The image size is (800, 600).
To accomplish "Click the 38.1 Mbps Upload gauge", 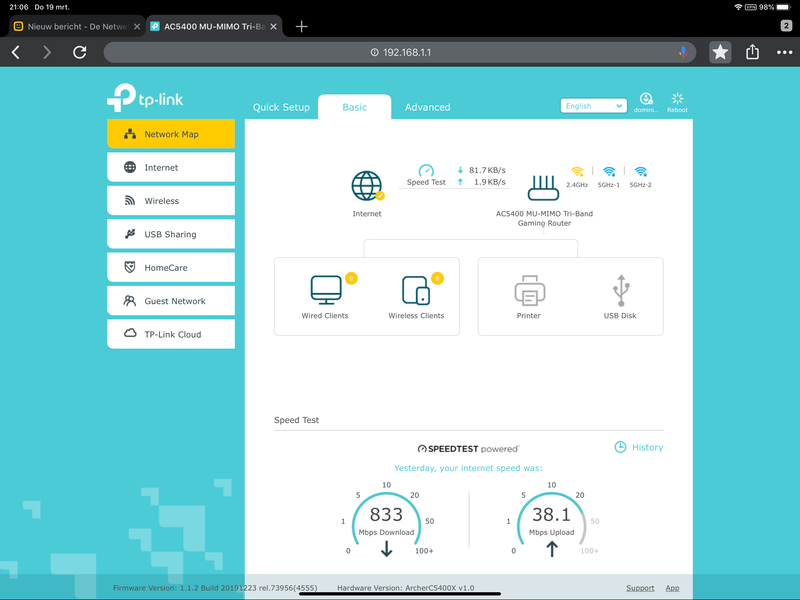I will coord(552,520).
